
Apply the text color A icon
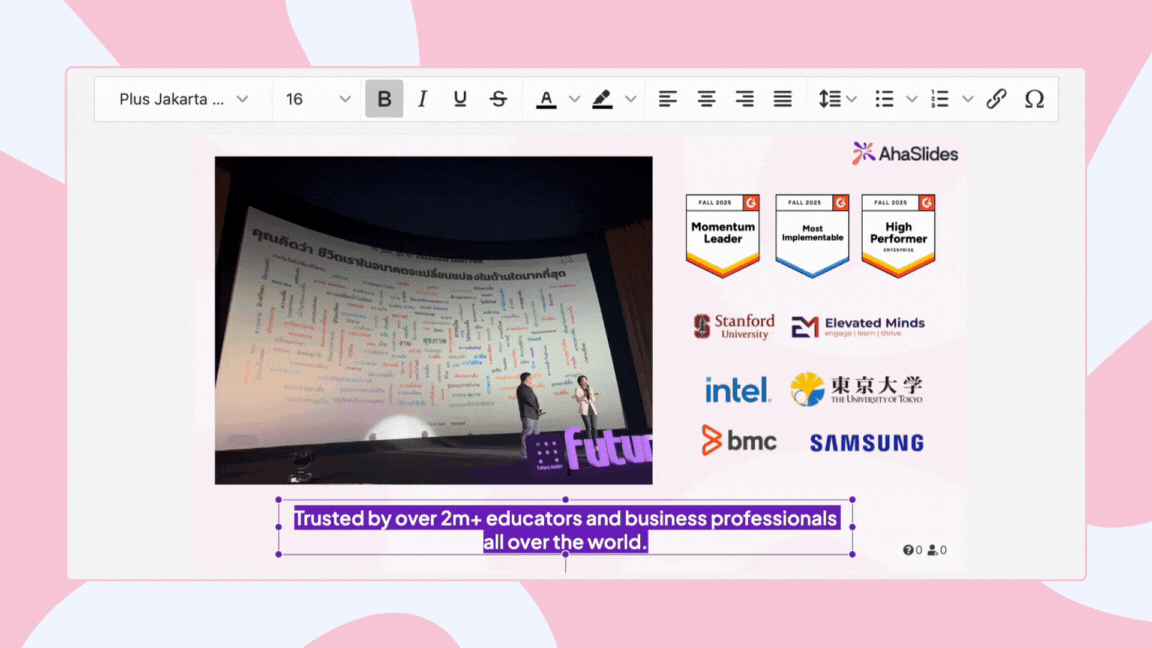(x=546, y=99)
